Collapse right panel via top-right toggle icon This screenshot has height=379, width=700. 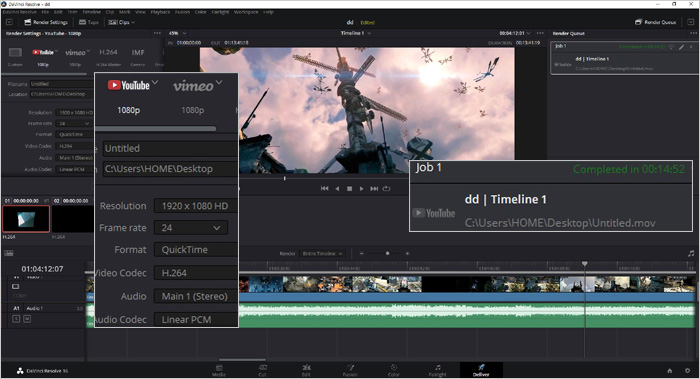[690, 22]
